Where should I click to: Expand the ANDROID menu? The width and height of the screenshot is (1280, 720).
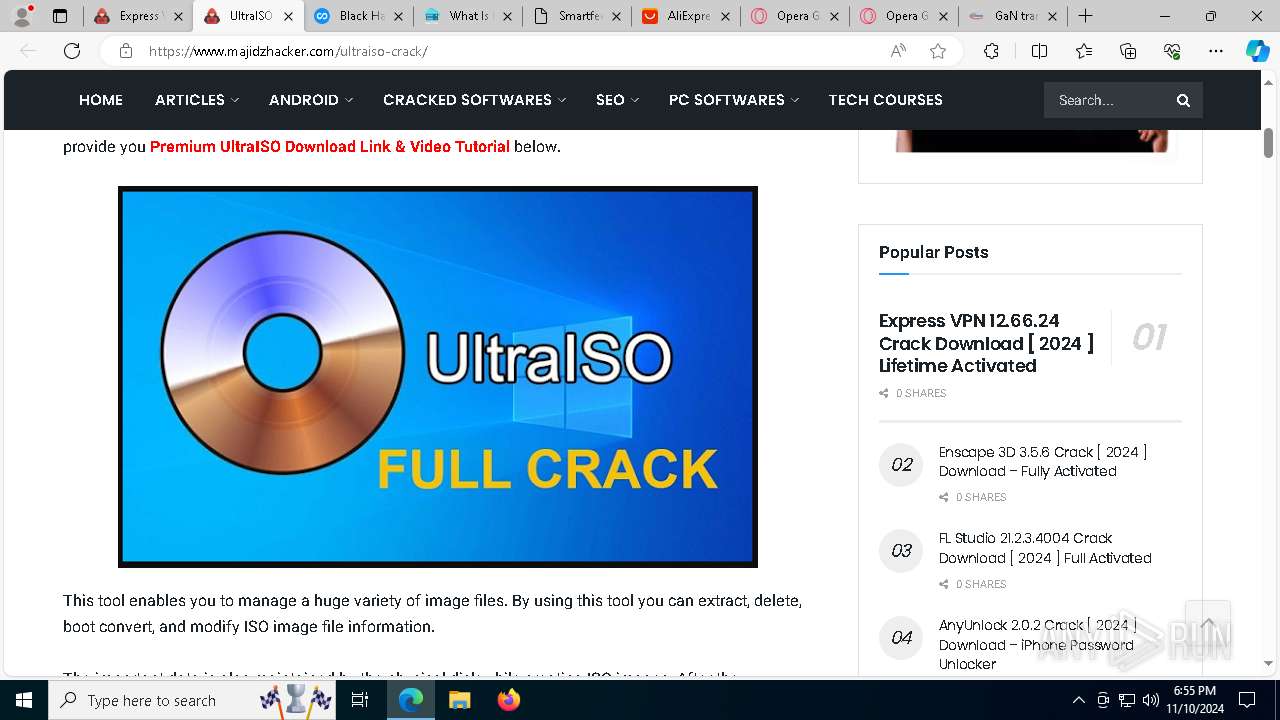(x=311, y=100)
